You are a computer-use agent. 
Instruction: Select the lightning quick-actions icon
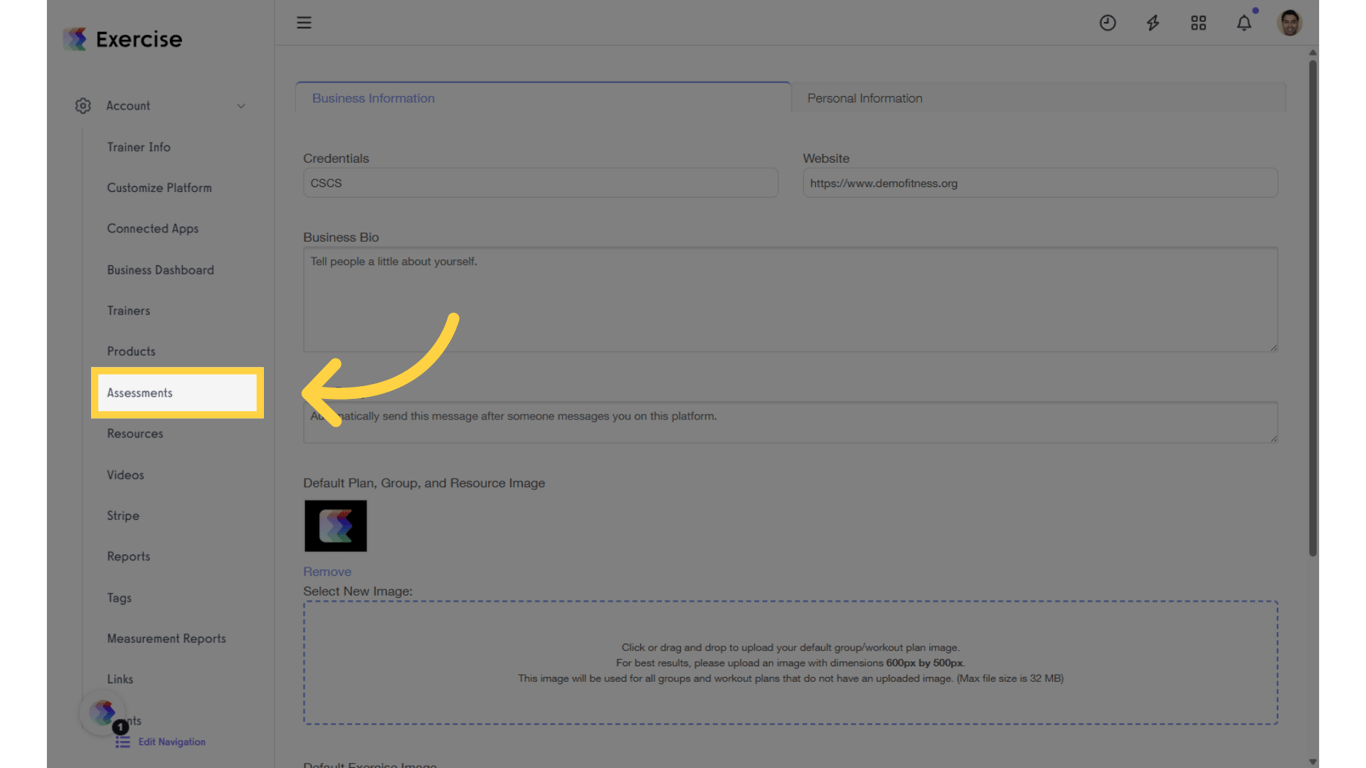[x=1152, y=22]
